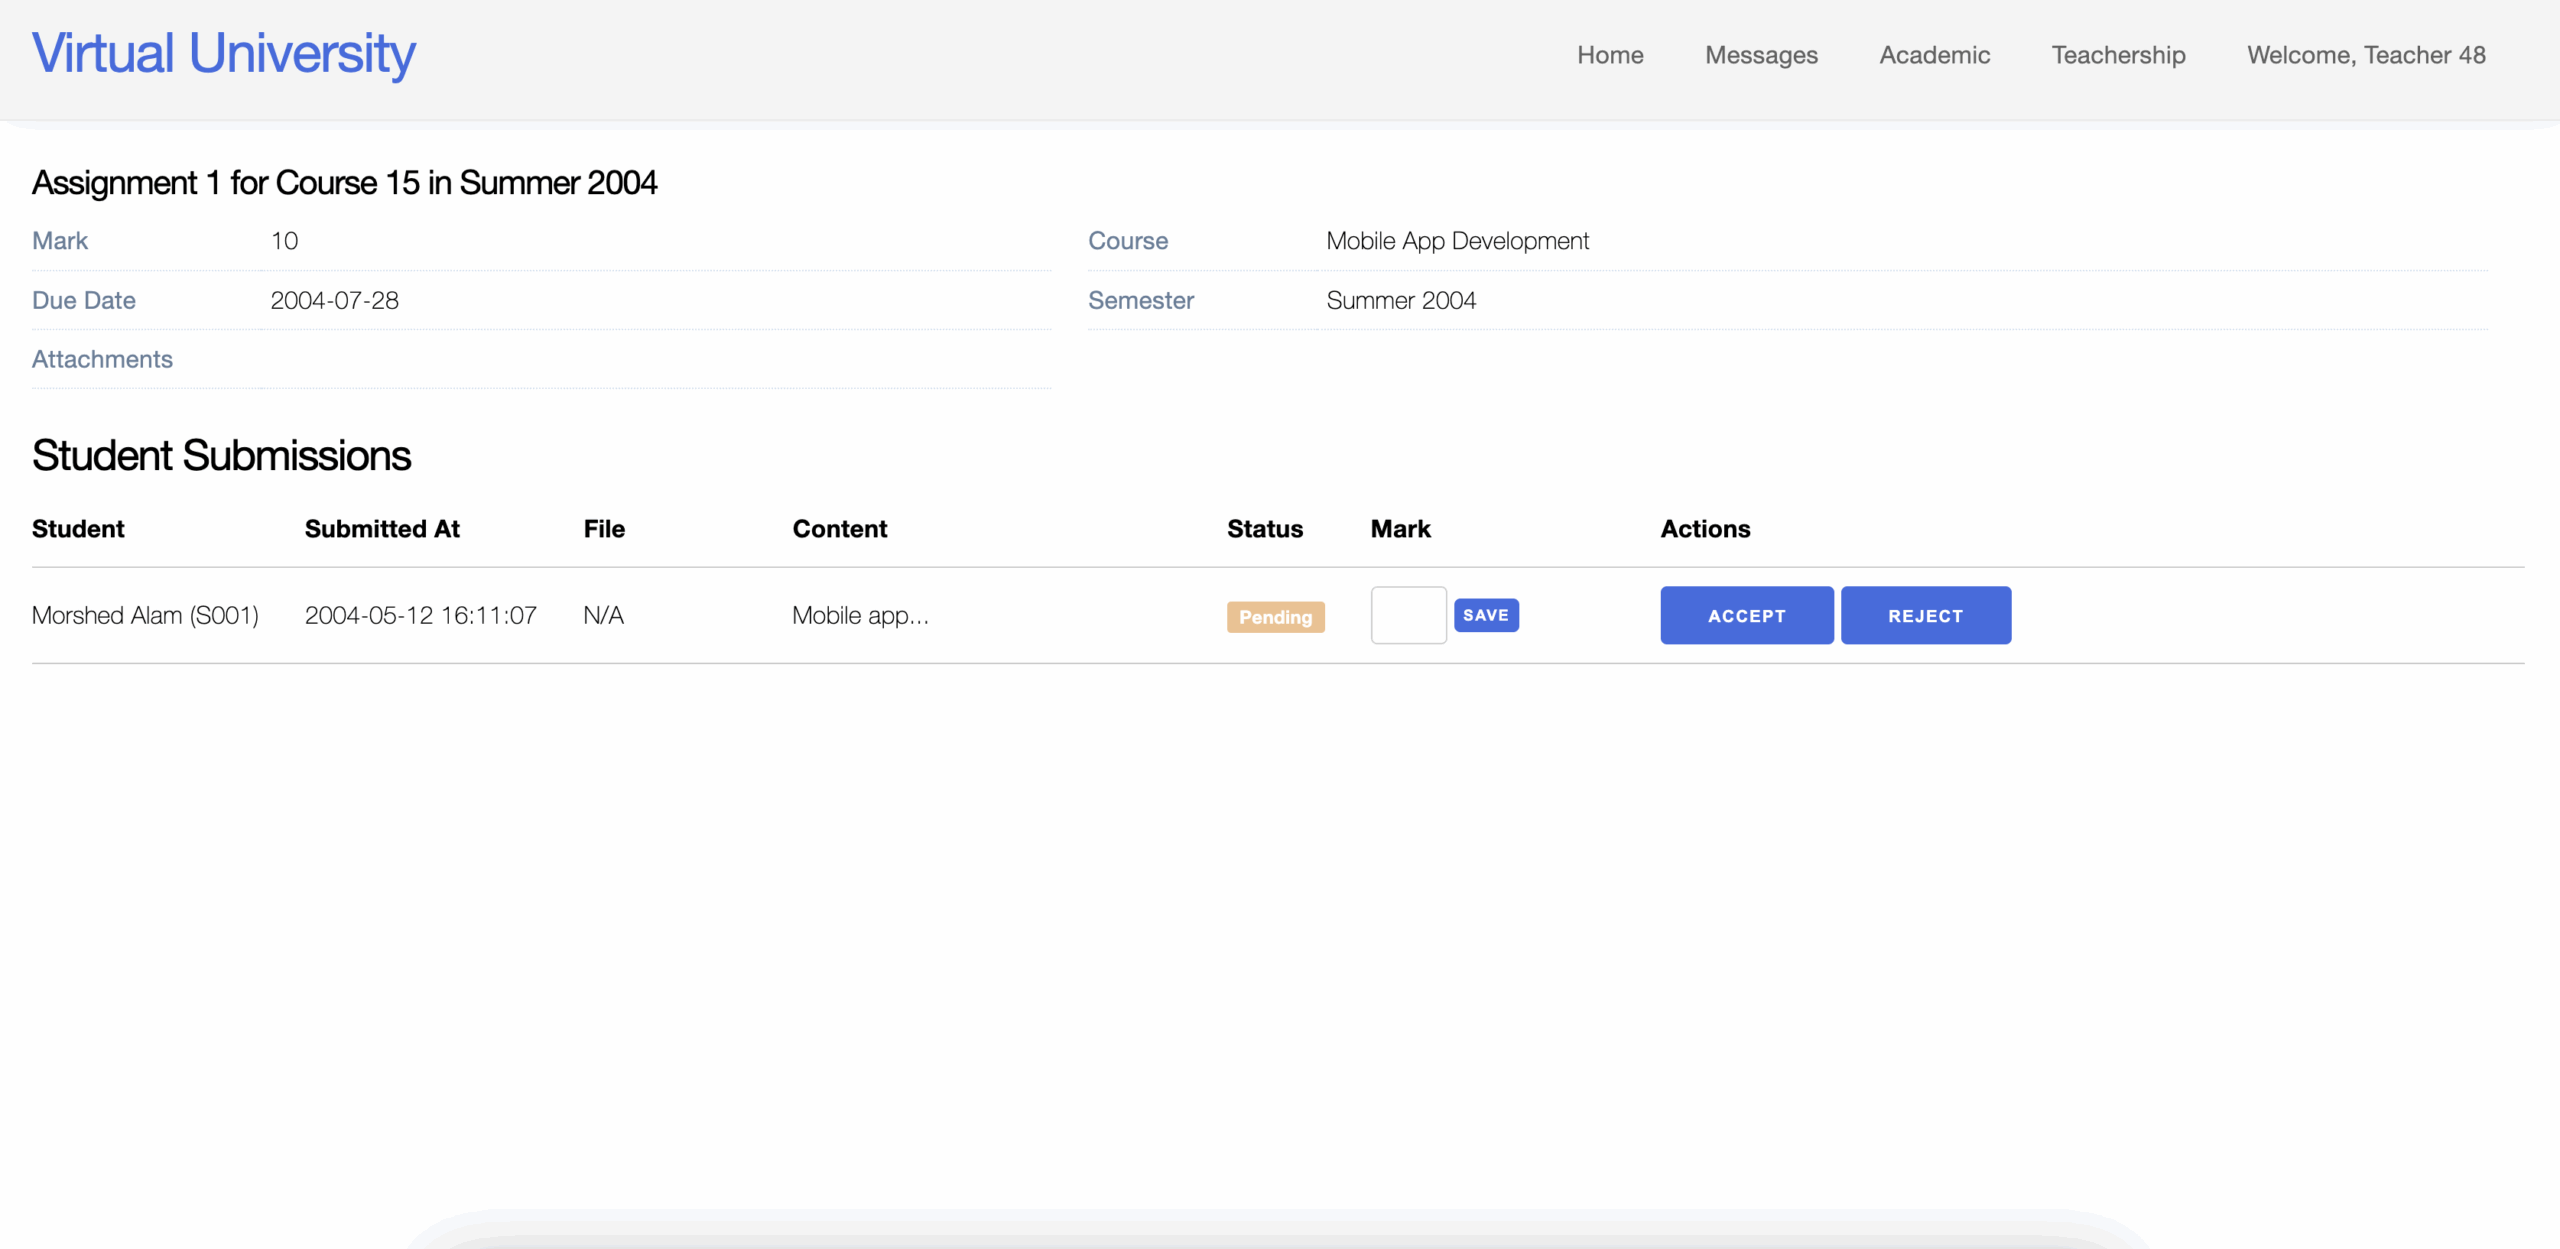Click the Status column header

1264,529
